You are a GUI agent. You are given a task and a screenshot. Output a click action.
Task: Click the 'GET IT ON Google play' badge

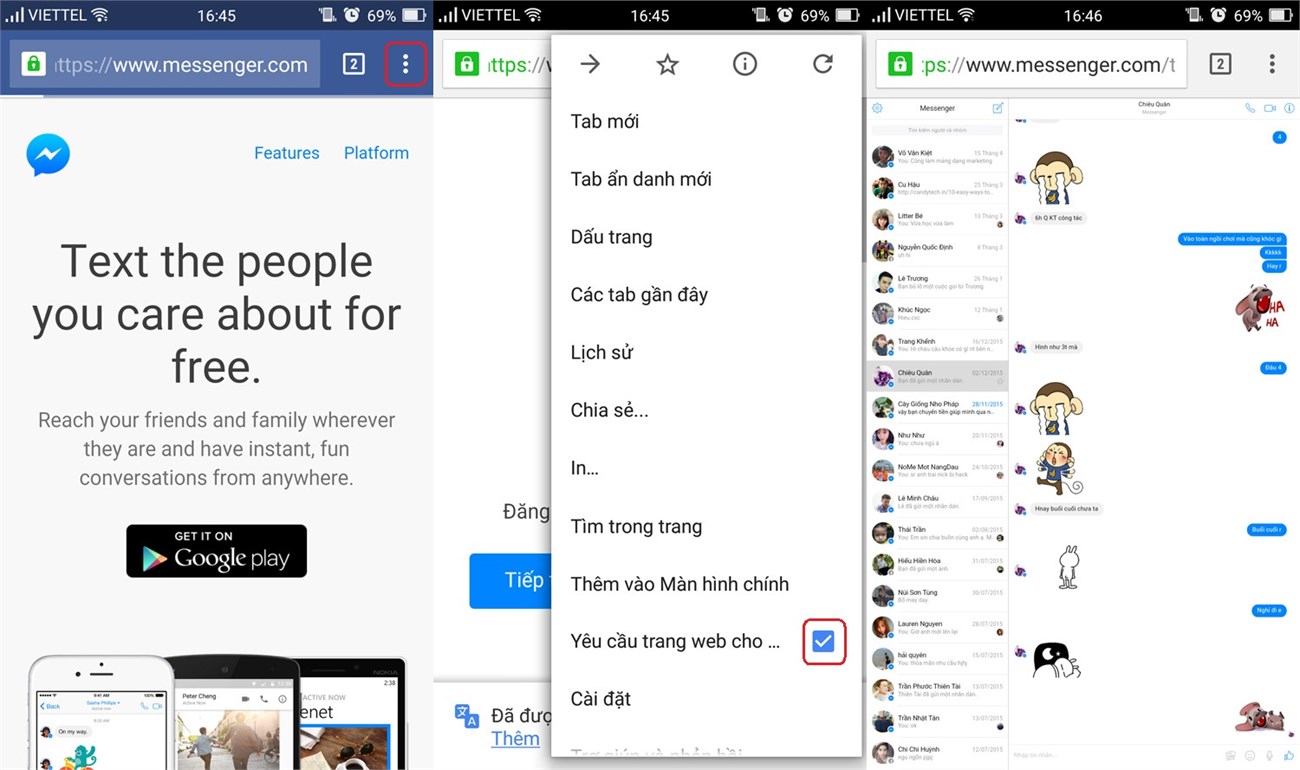(x=216, y=551)
